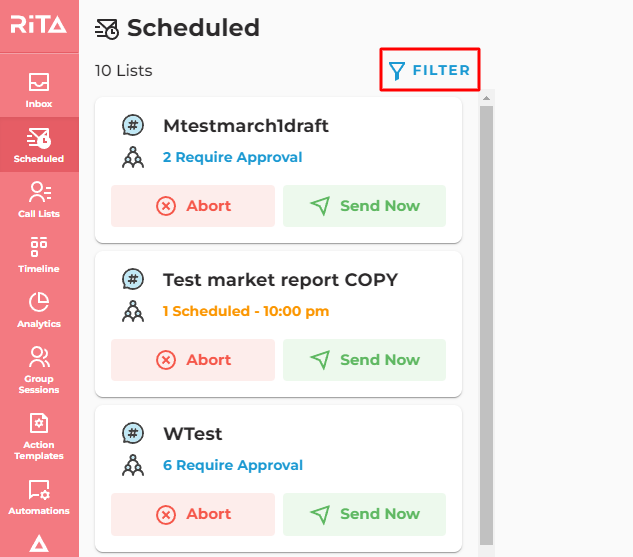This screenshot has width=633, height=557.
Task: Send Mtestmarch1draft list now
Action: (365, 206)
